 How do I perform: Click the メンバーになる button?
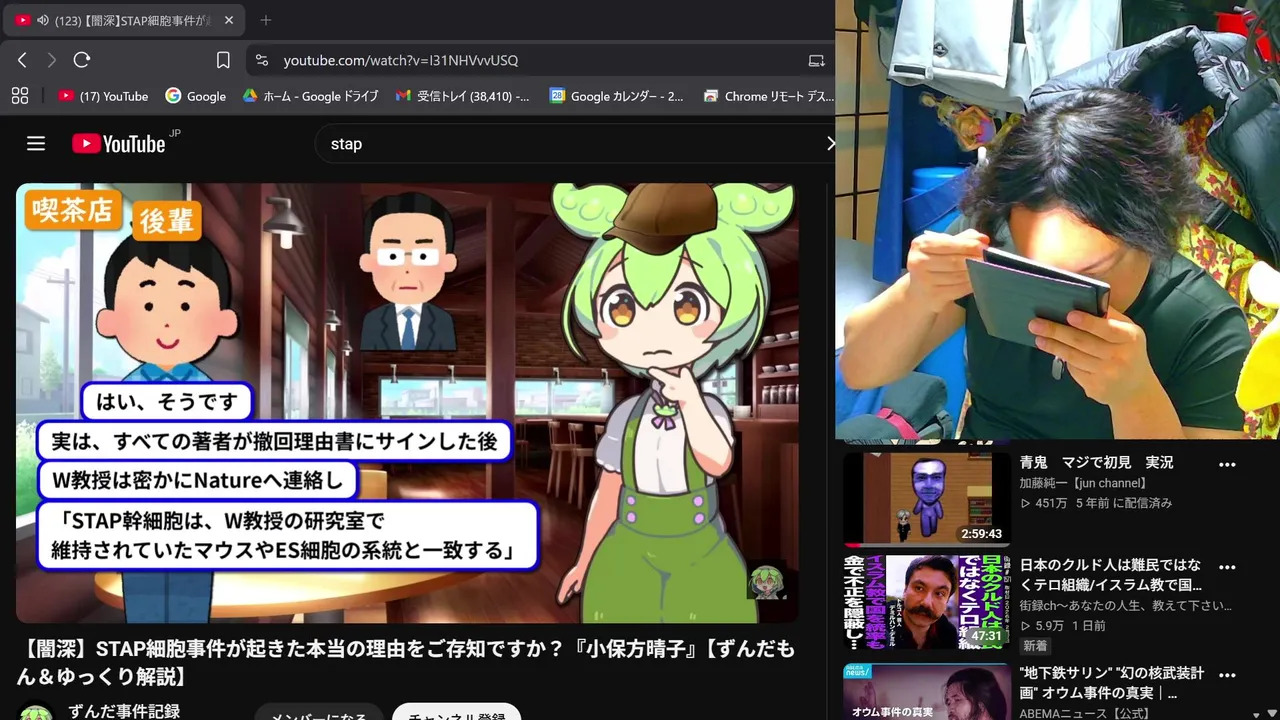click(319, 713)
